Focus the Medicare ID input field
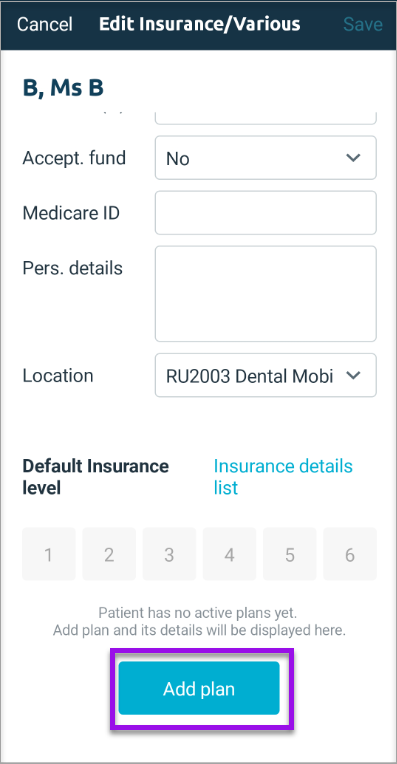The height and width of the screenshot is (764, 397). point(265,212)
